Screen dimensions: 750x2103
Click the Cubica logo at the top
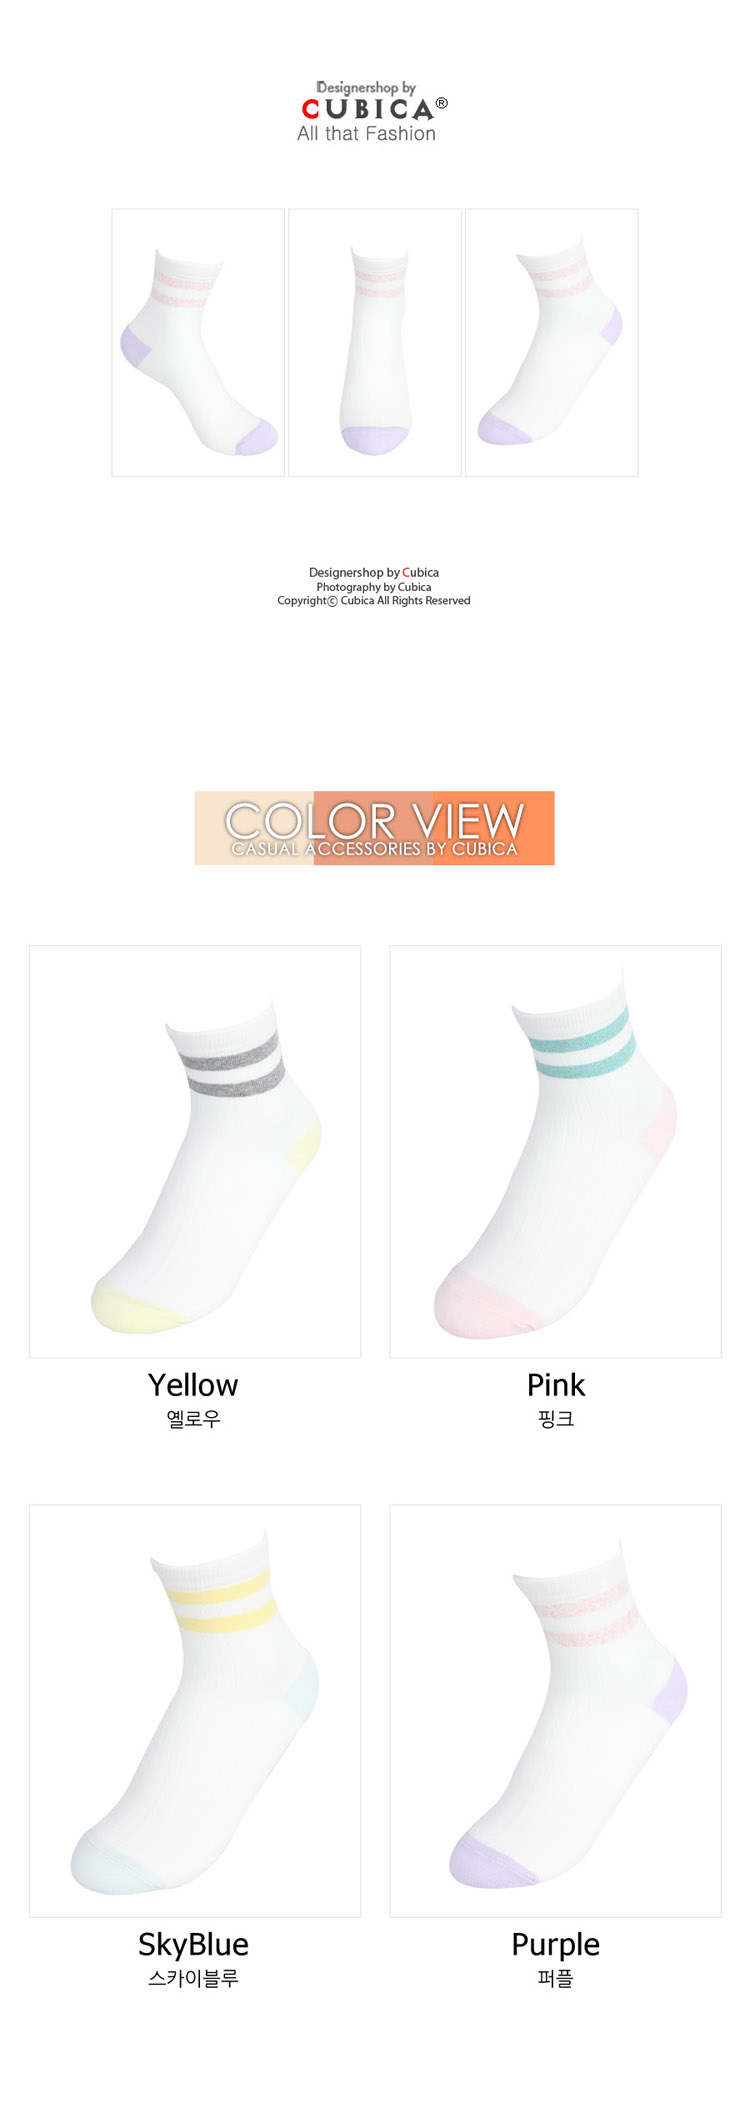point(374,111)
